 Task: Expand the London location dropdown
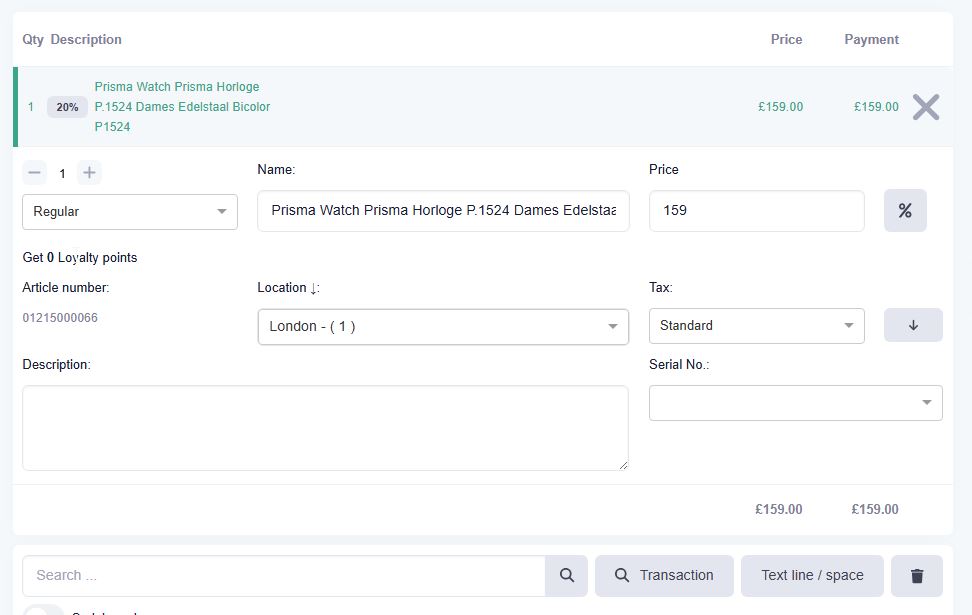[x=443, y=327]
